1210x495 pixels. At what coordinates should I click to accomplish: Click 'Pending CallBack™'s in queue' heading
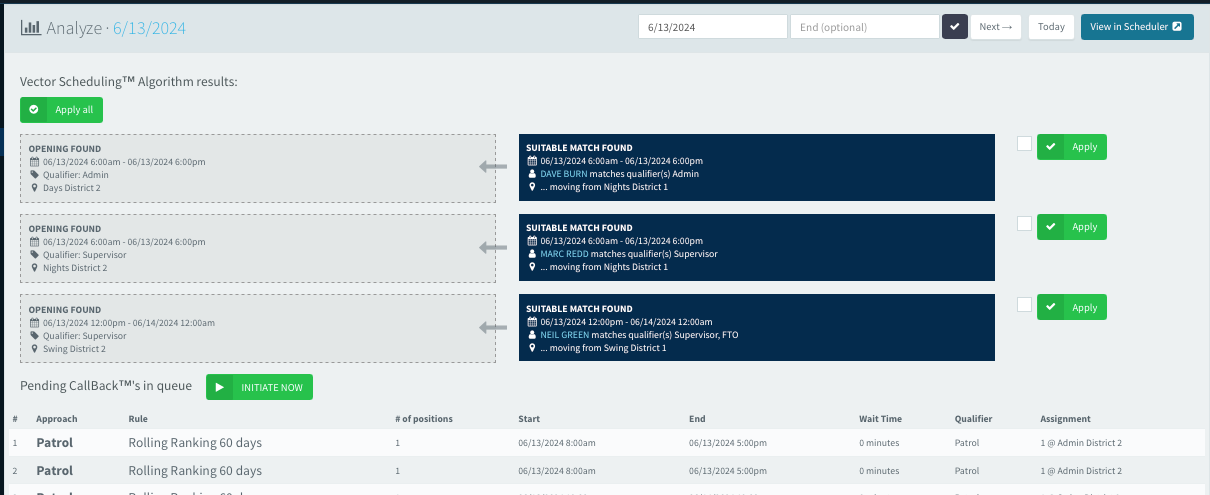pos(107,386)
